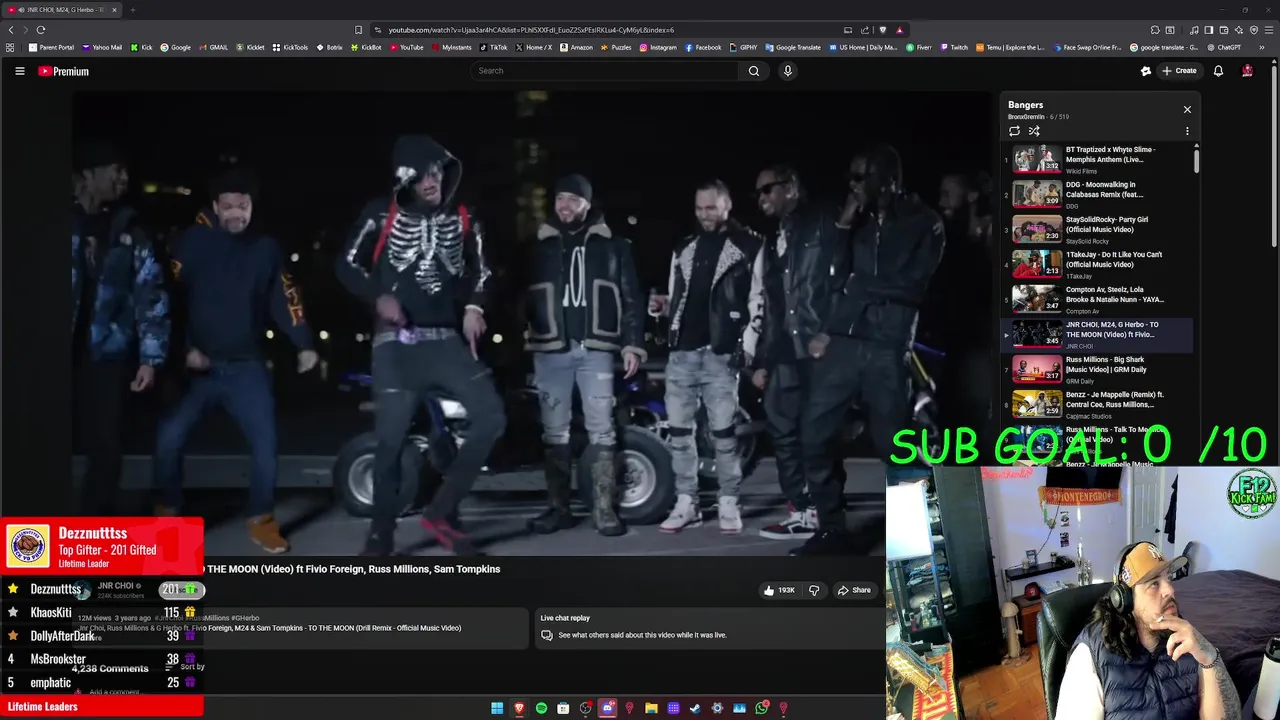Viewport: 1280px width, 720px height.
Task: Open the Twitch bookmark
Action: pyautogui.click(x=953, y=47)
